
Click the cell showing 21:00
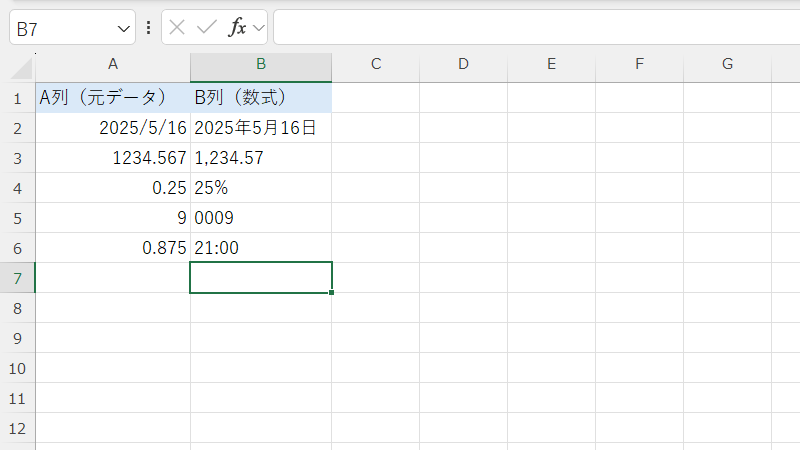[261, 248]
